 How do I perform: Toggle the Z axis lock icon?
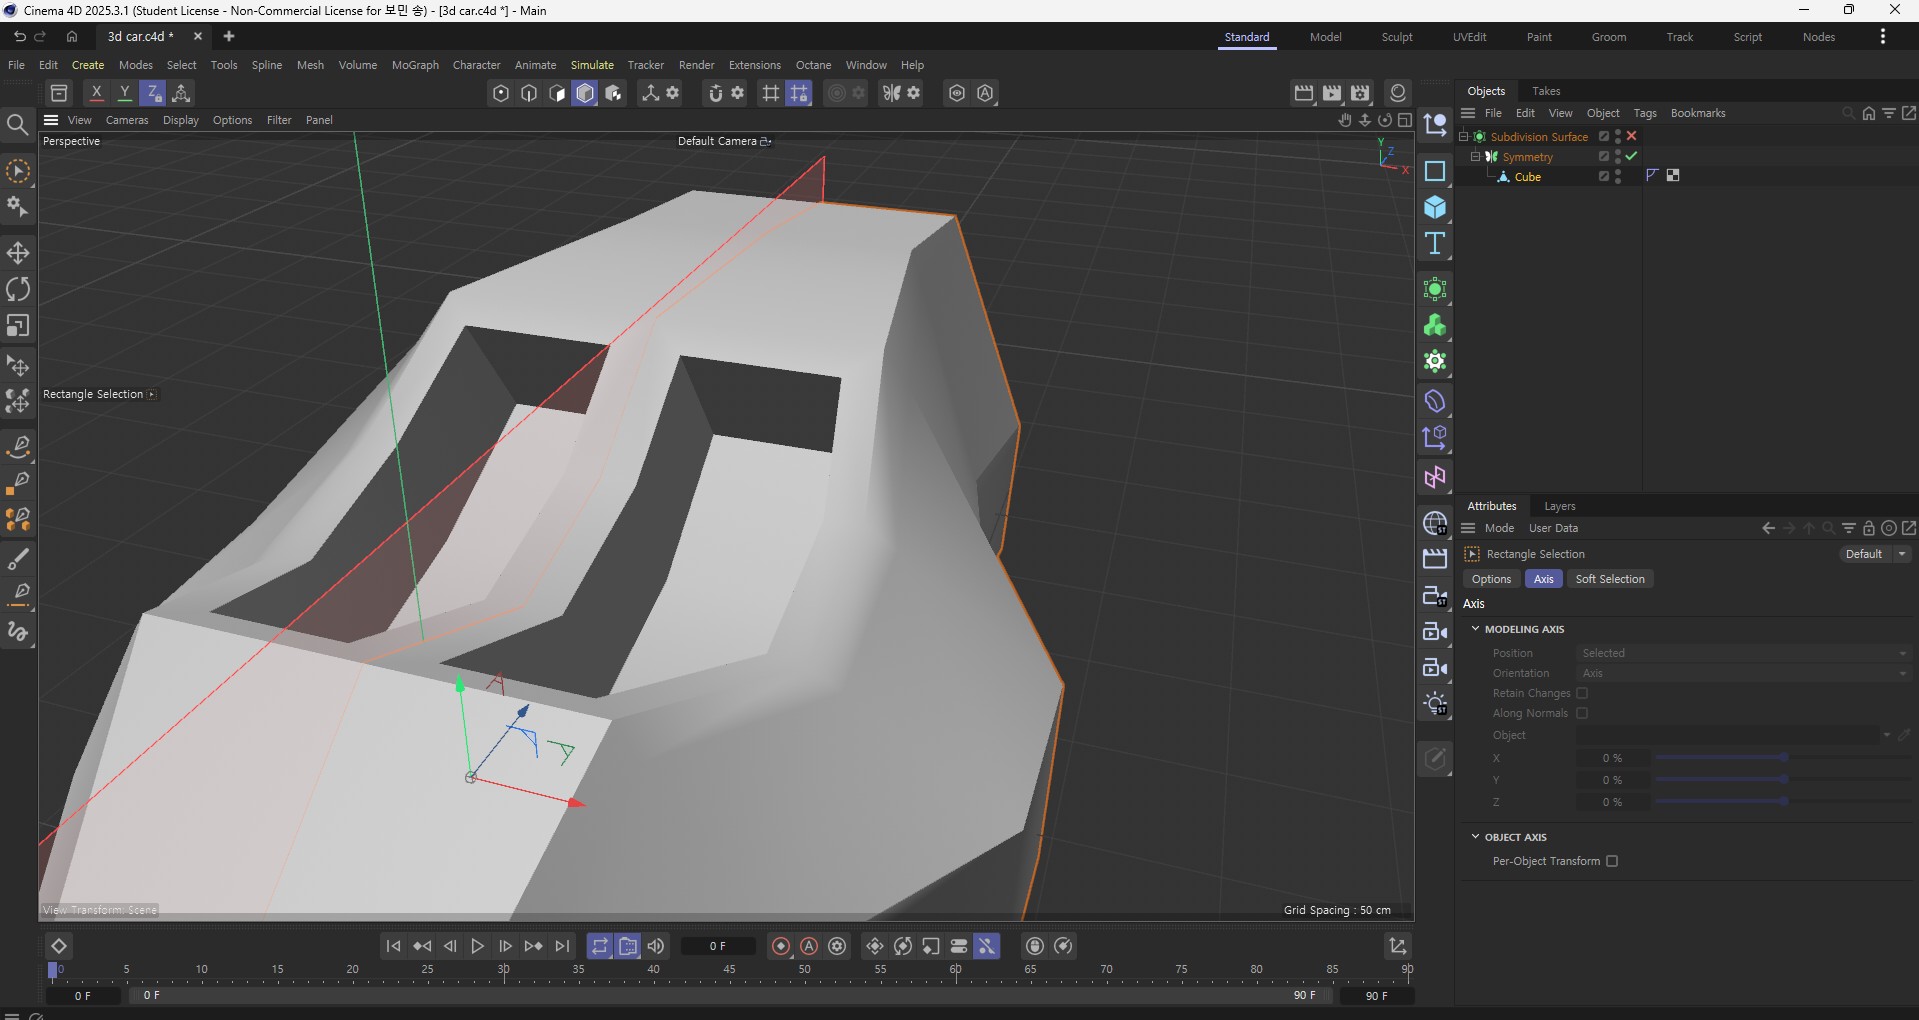pos(153,93)
